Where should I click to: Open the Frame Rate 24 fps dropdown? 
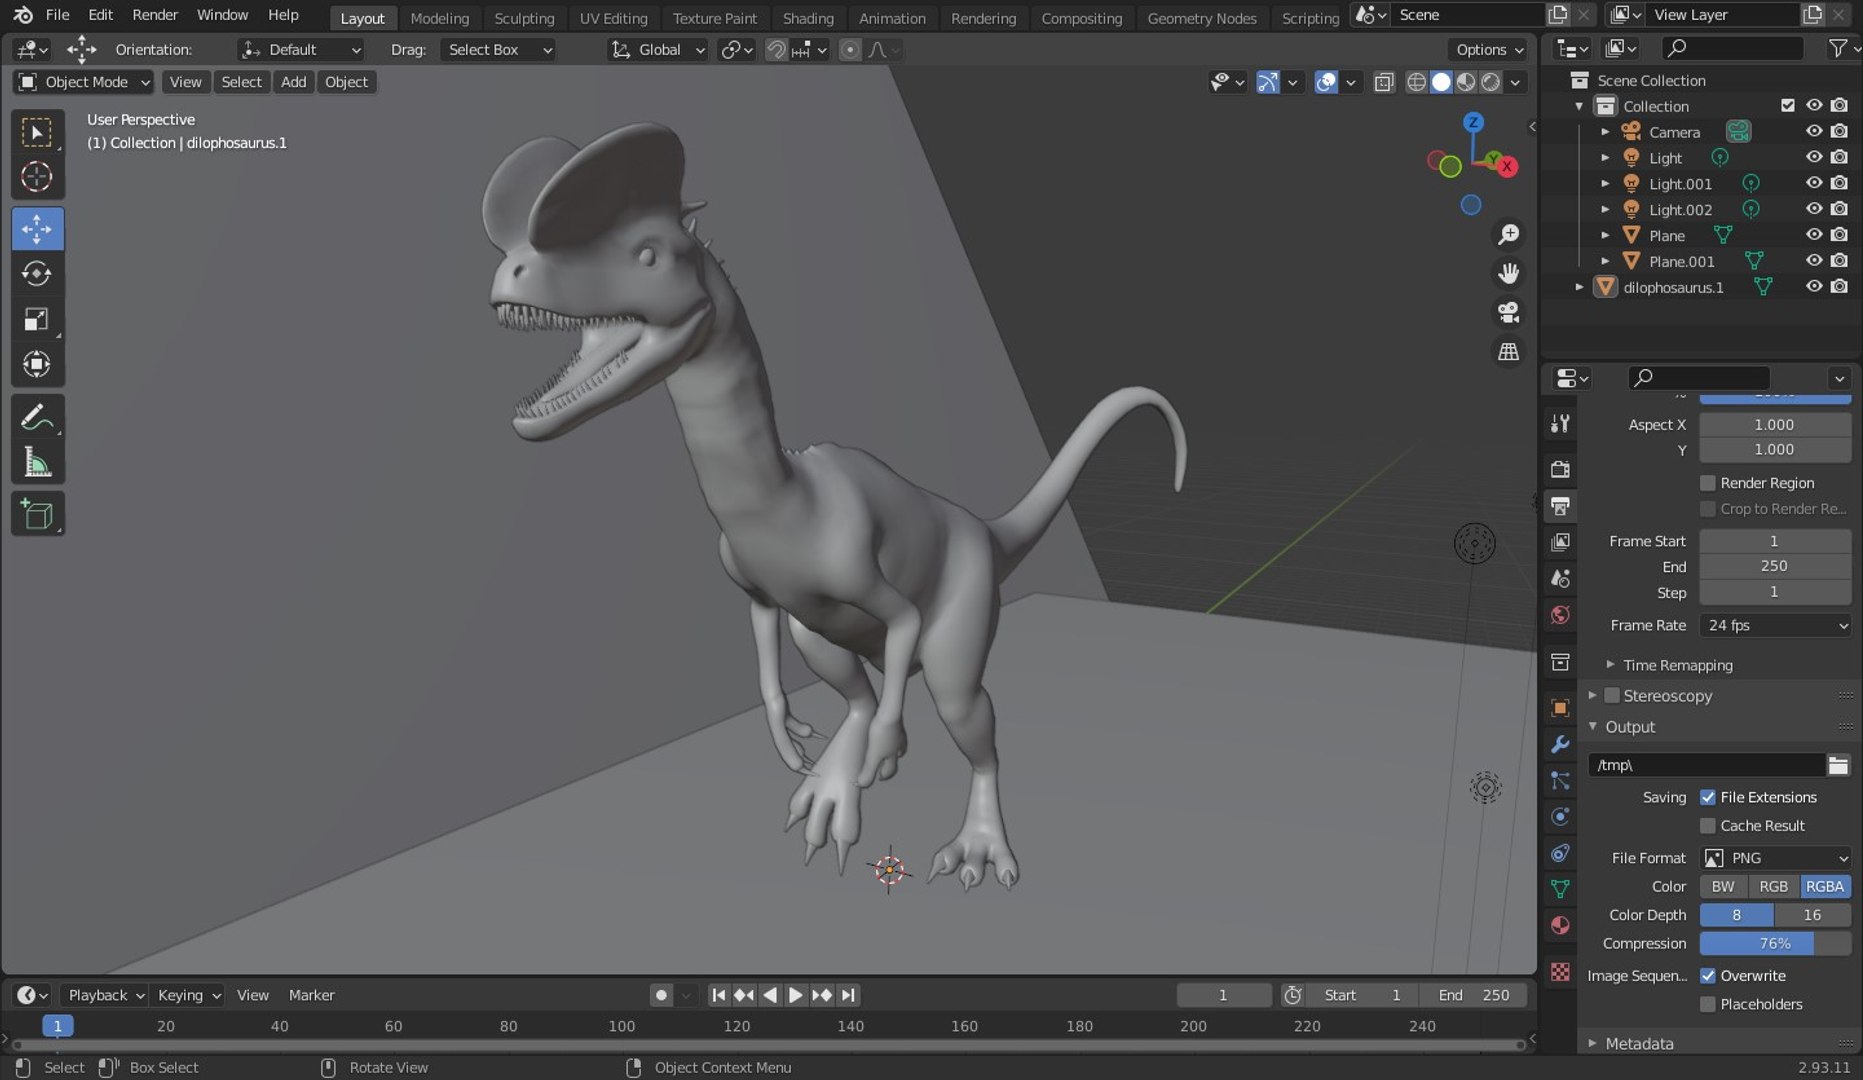pyautogui.click(x=1775, y=625)
